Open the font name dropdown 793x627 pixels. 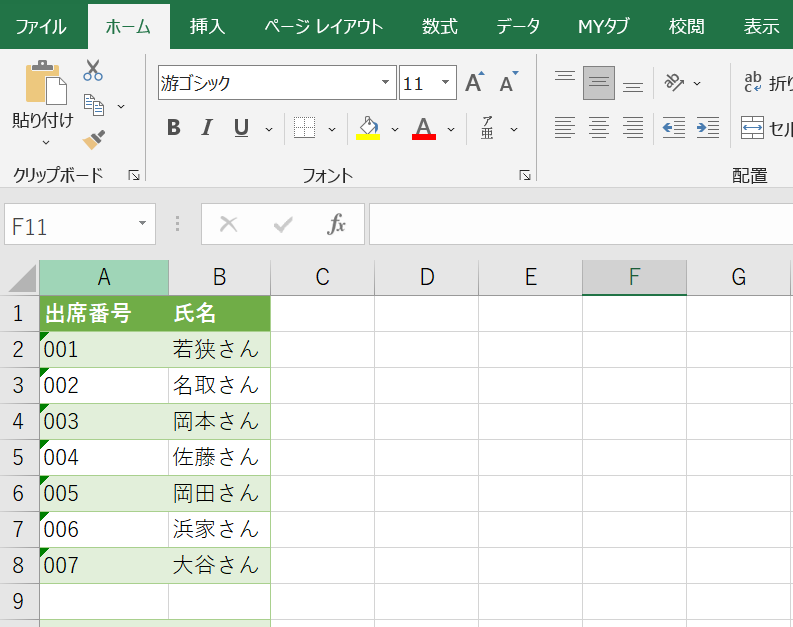tap(386, 83)
